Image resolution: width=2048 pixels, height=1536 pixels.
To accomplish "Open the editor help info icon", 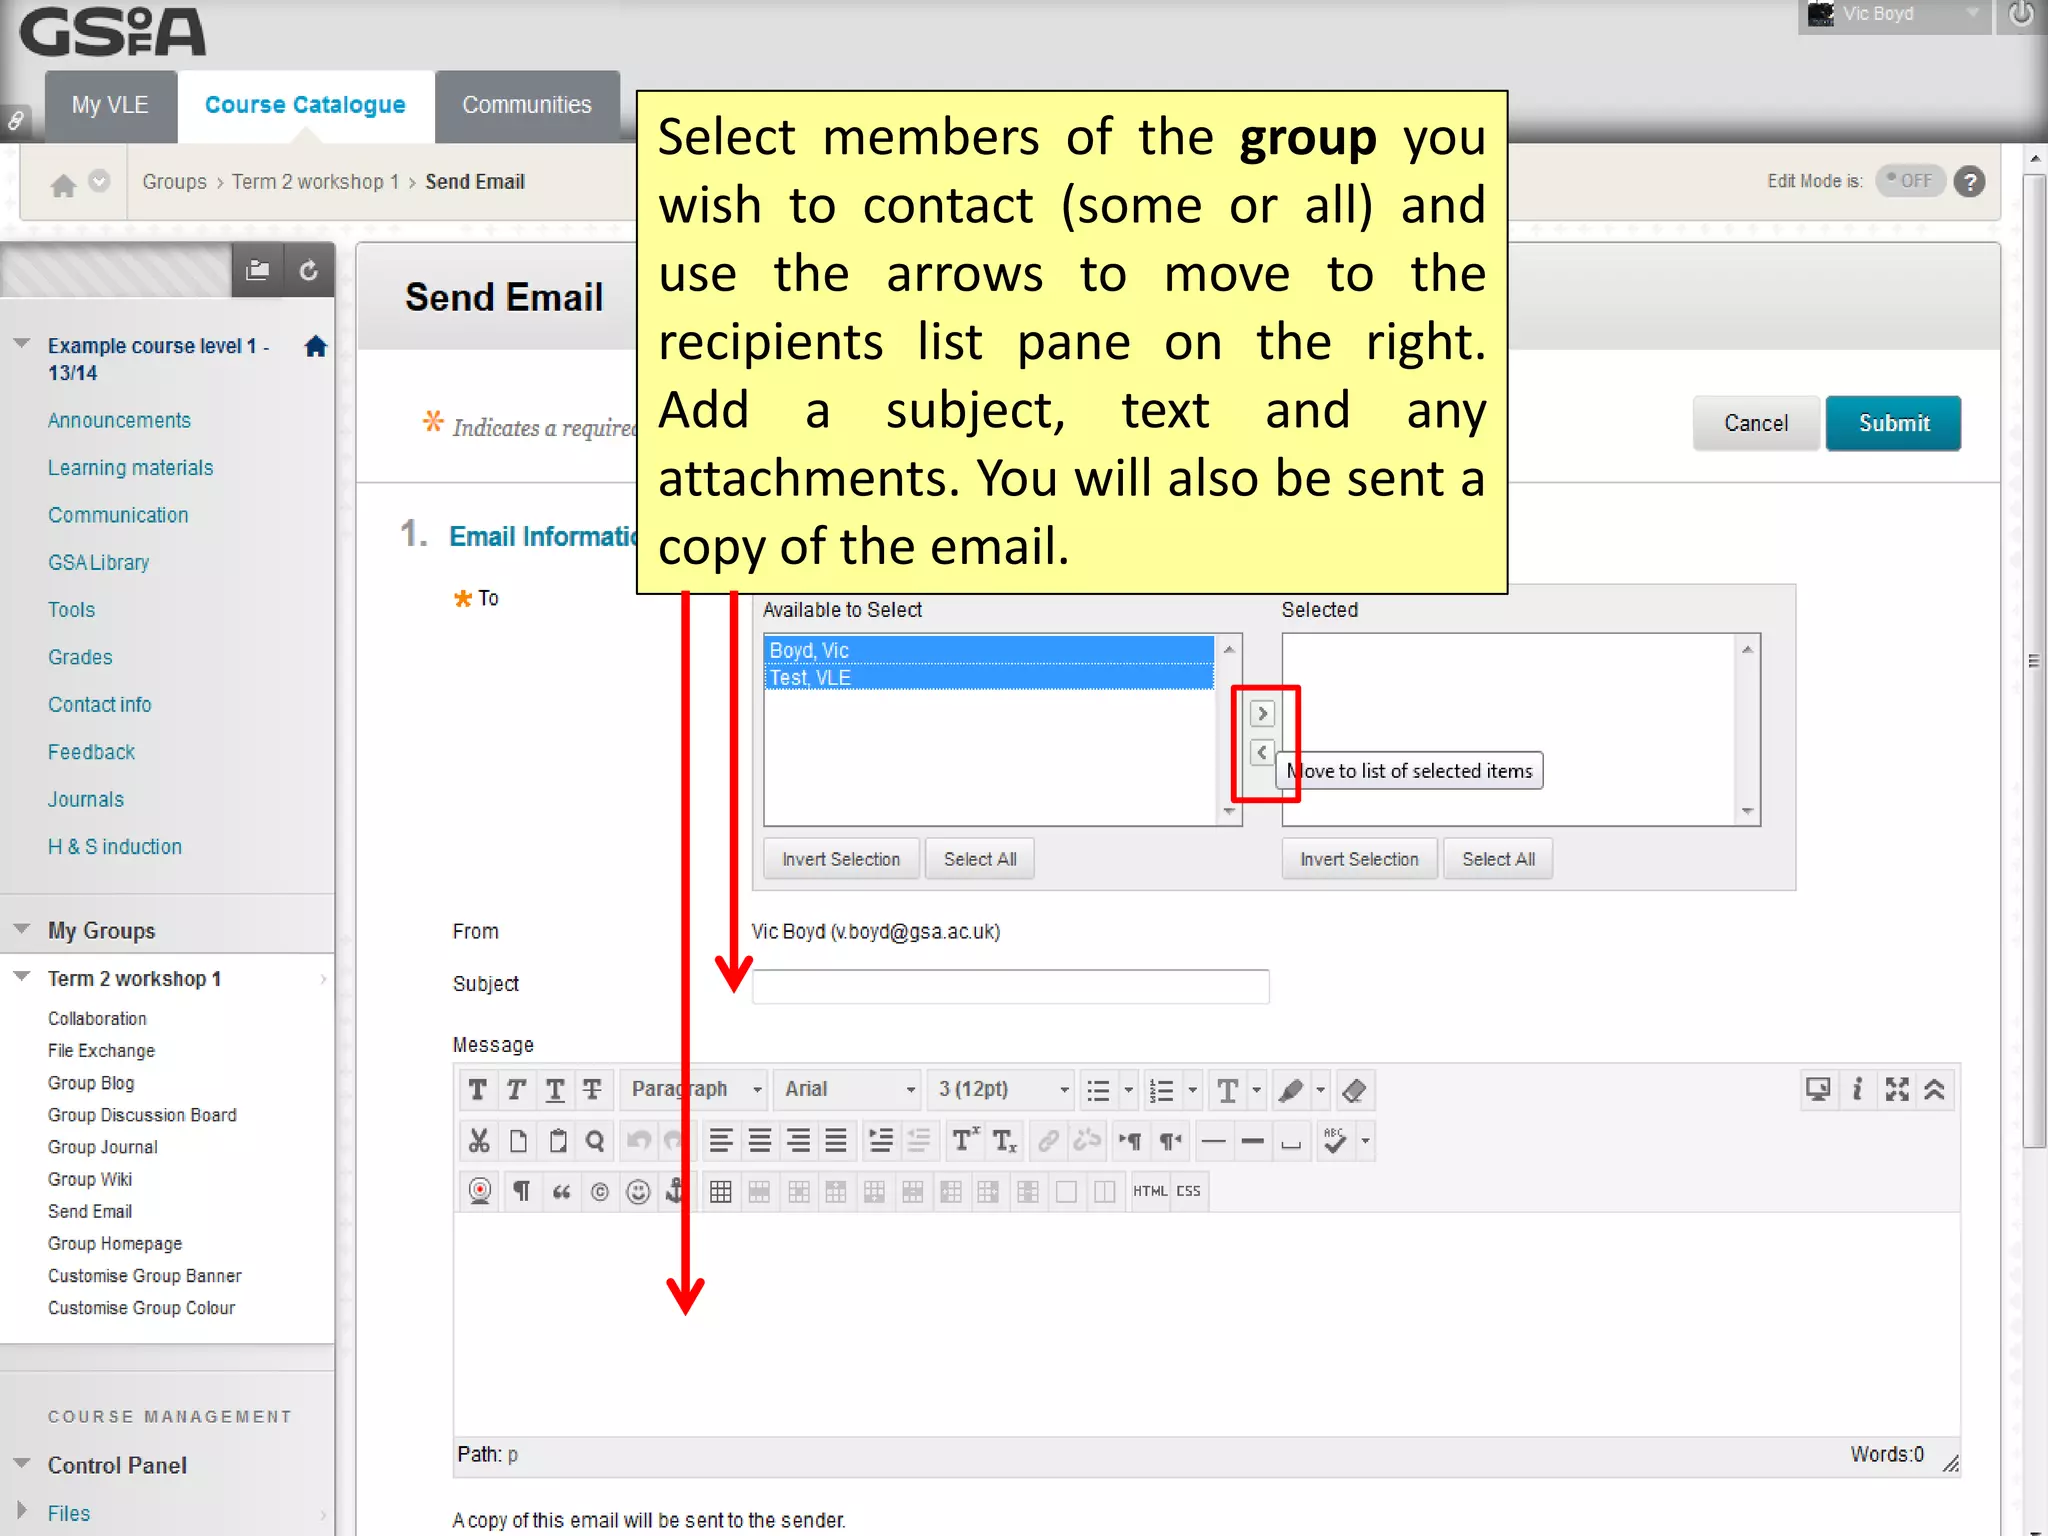I will (x=1858, y=1089).
